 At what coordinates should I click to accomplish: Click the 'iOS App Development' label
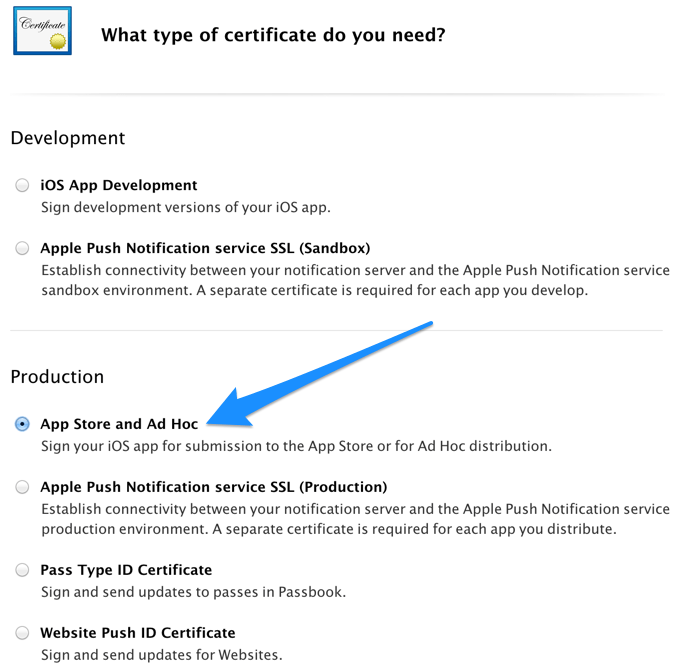click(x=119, y=185)
